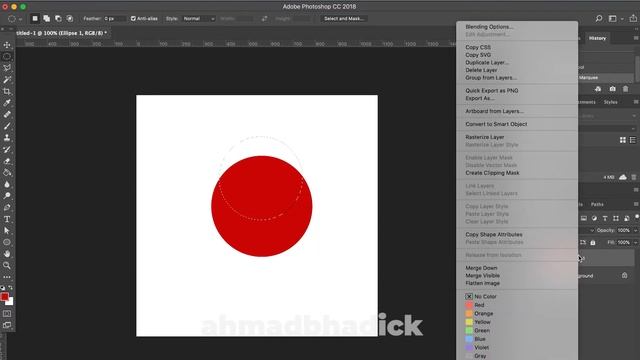Toggle the lock all icon in Layers panel

click(593, 242)
